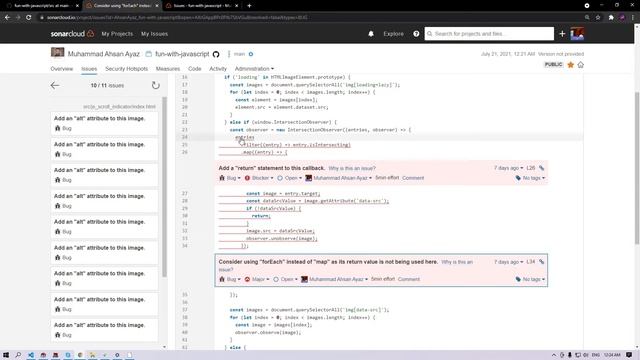Open the Code tab
Viewport: 640px width, 360px height.
coord(195,69)
